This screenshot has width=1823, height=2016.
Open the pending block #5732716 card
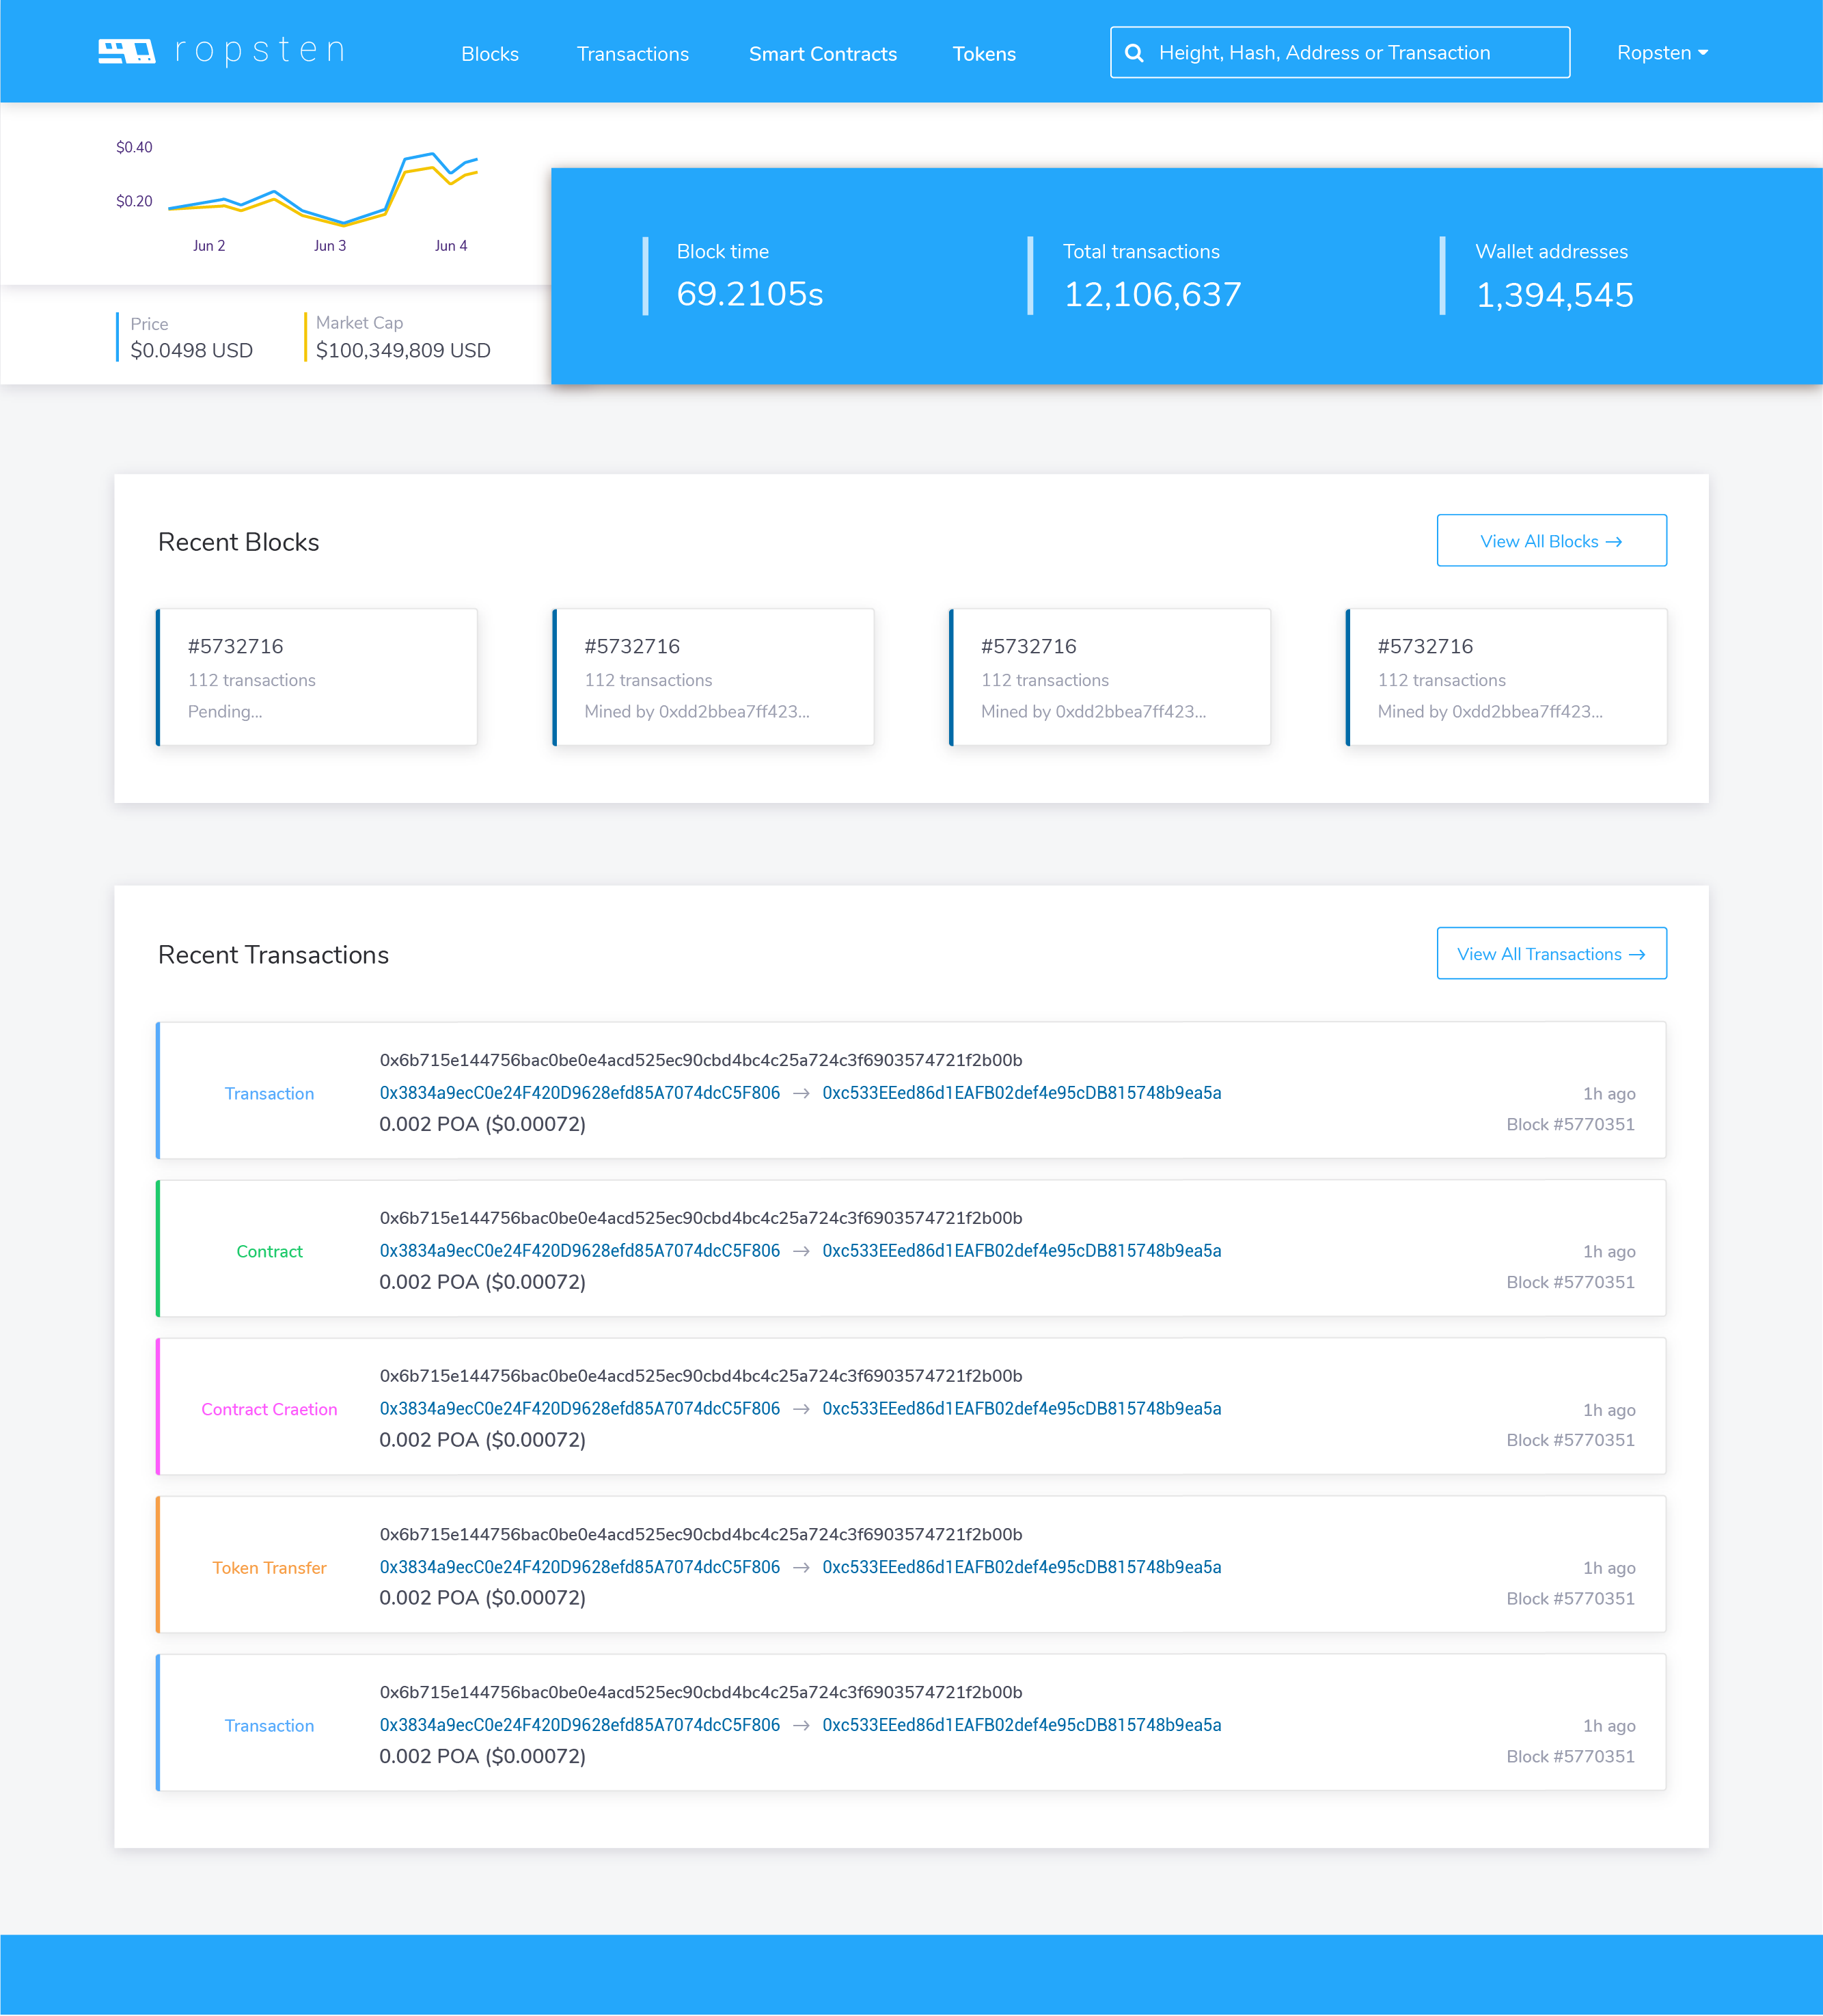pos(317,677)
